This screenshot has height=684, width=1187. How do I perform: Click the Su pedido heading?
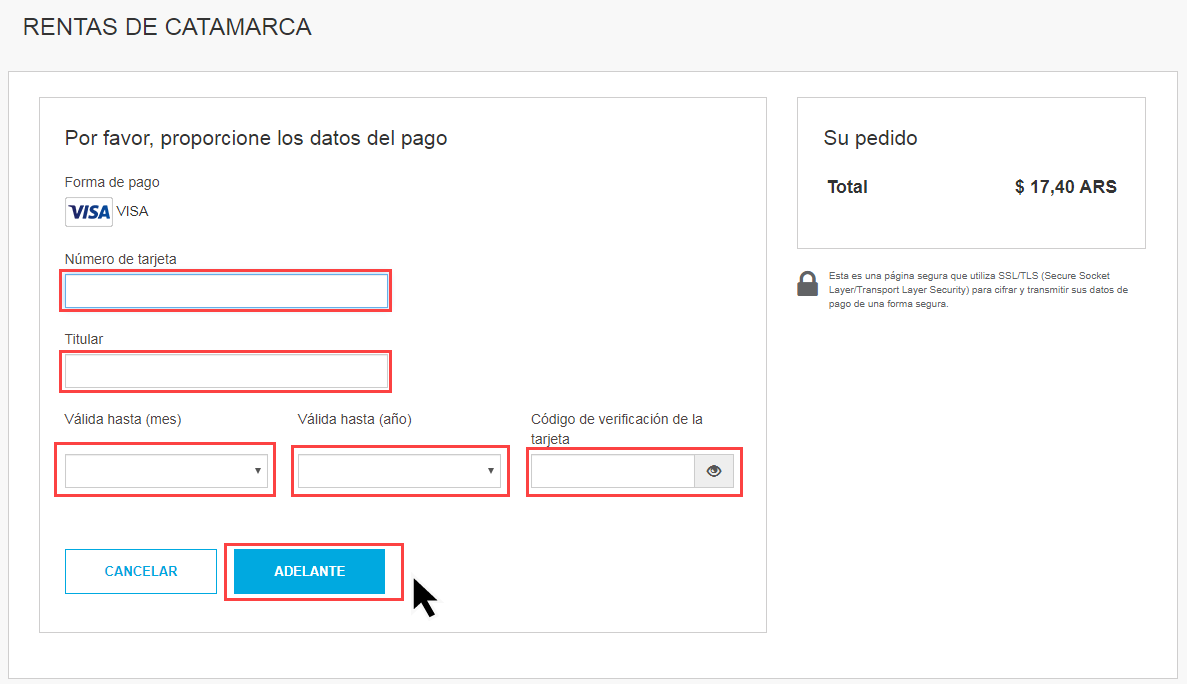[871, 138]
